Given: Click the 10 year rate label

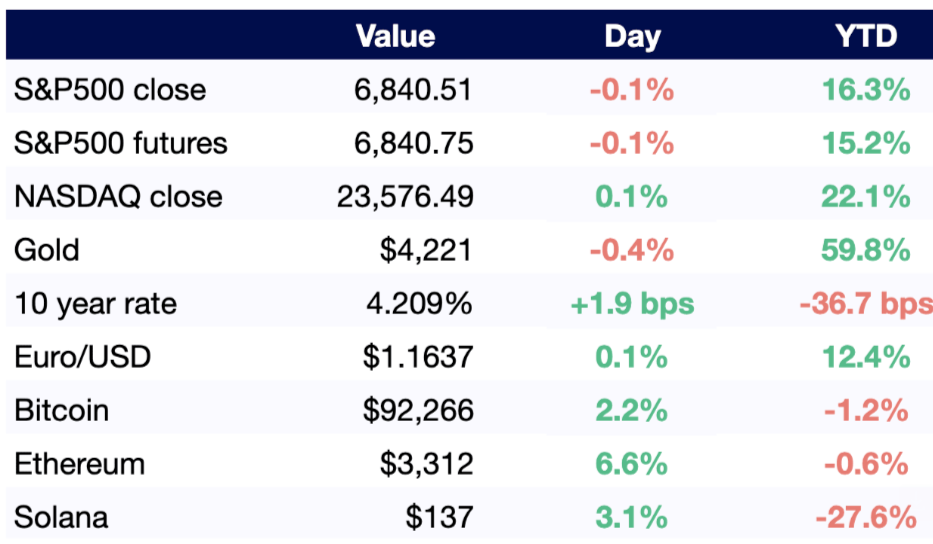Looking at the screenshot, I should point(96,303).
